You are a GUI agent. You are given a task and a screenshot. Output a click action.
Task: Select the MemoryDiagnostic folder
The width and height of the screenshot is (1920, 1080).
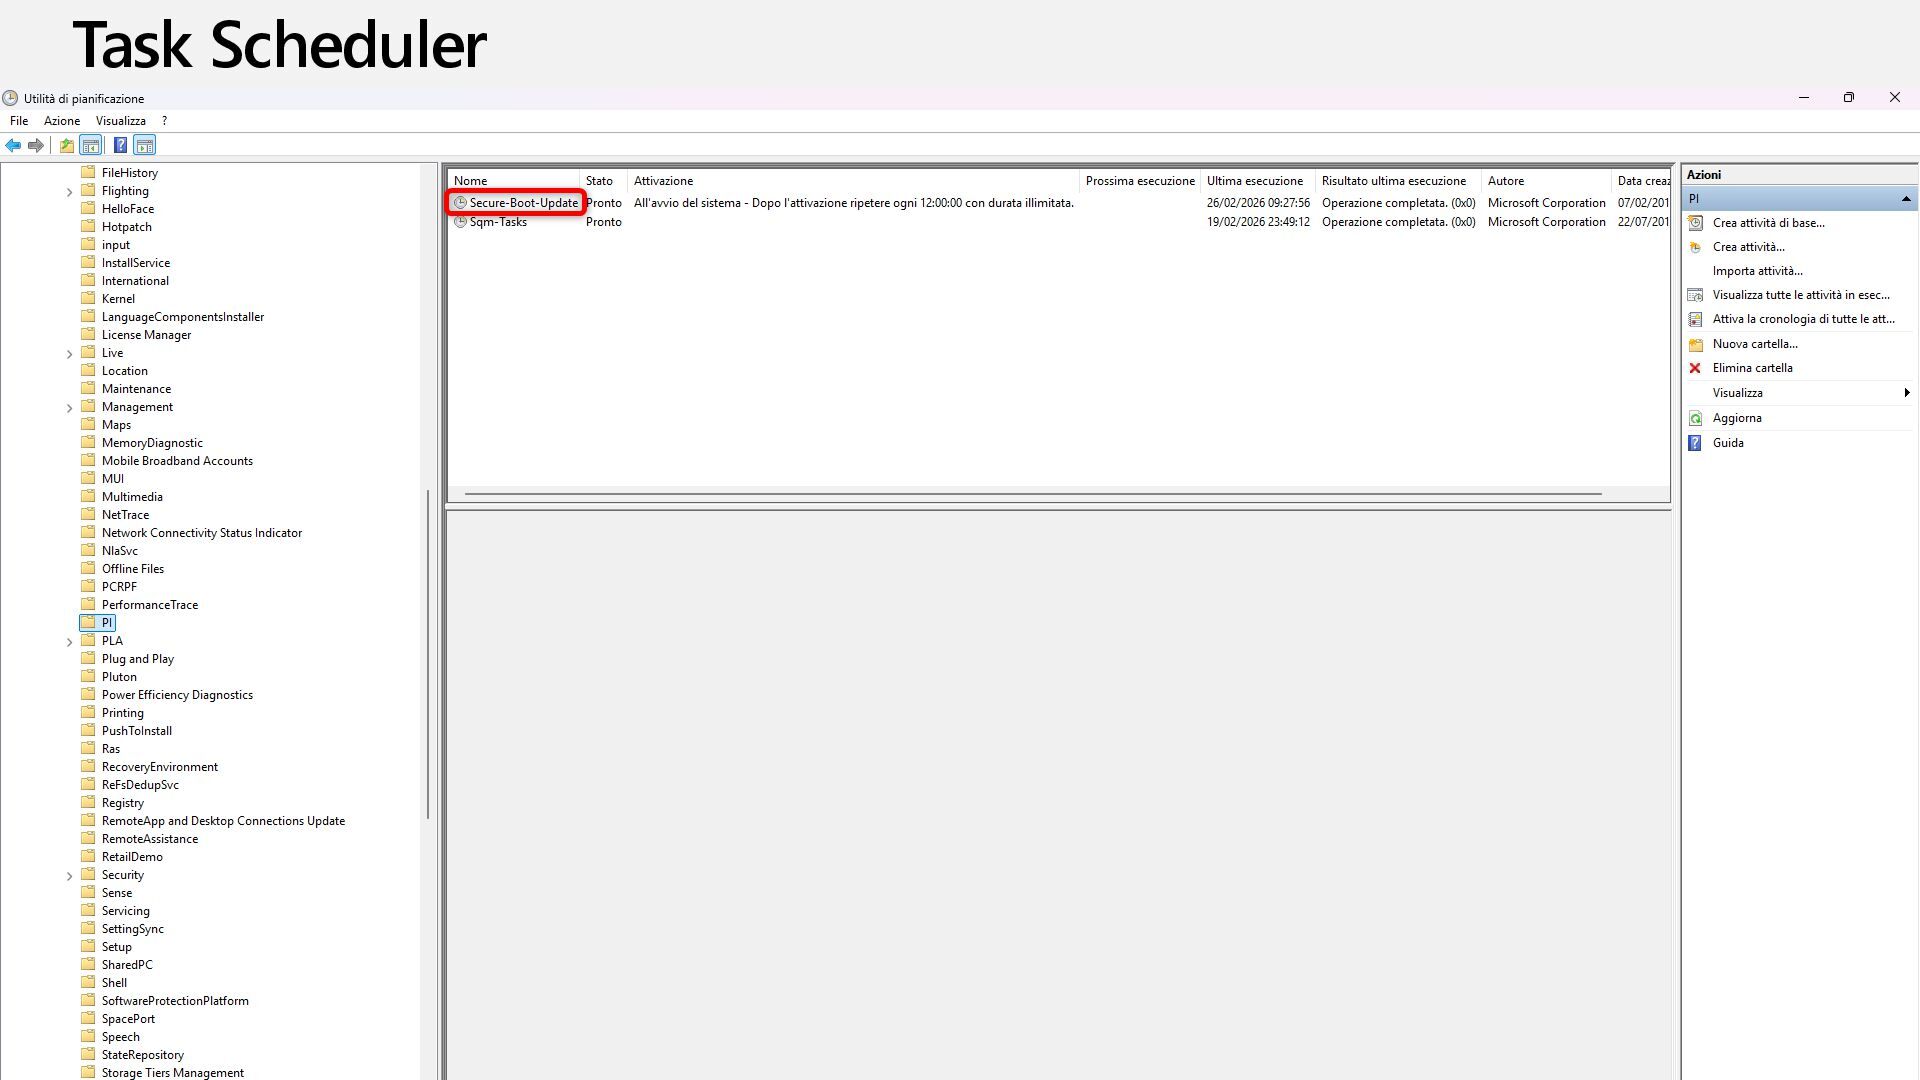tap(152, 443)
